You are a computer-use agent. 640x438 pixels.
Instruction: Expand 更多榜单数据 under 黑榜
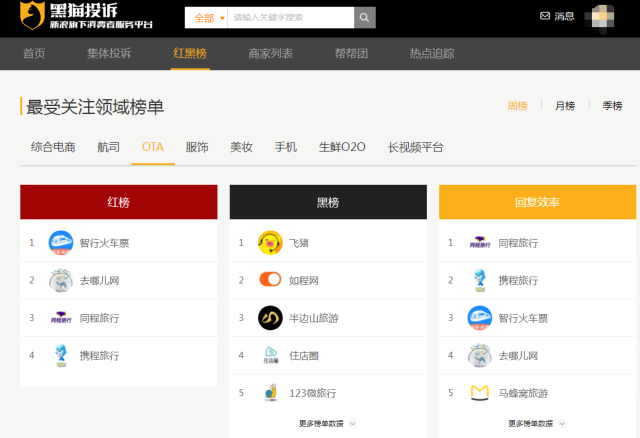[x=328, y=423]
